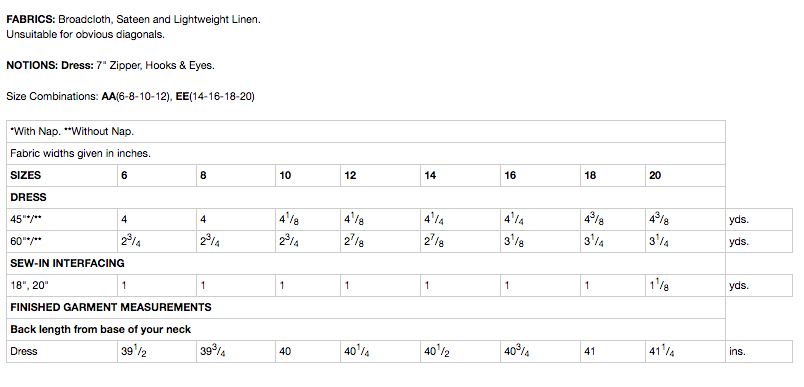
Task: Click the 41 1/4 back length value
Action: click(x=685, y=352)
